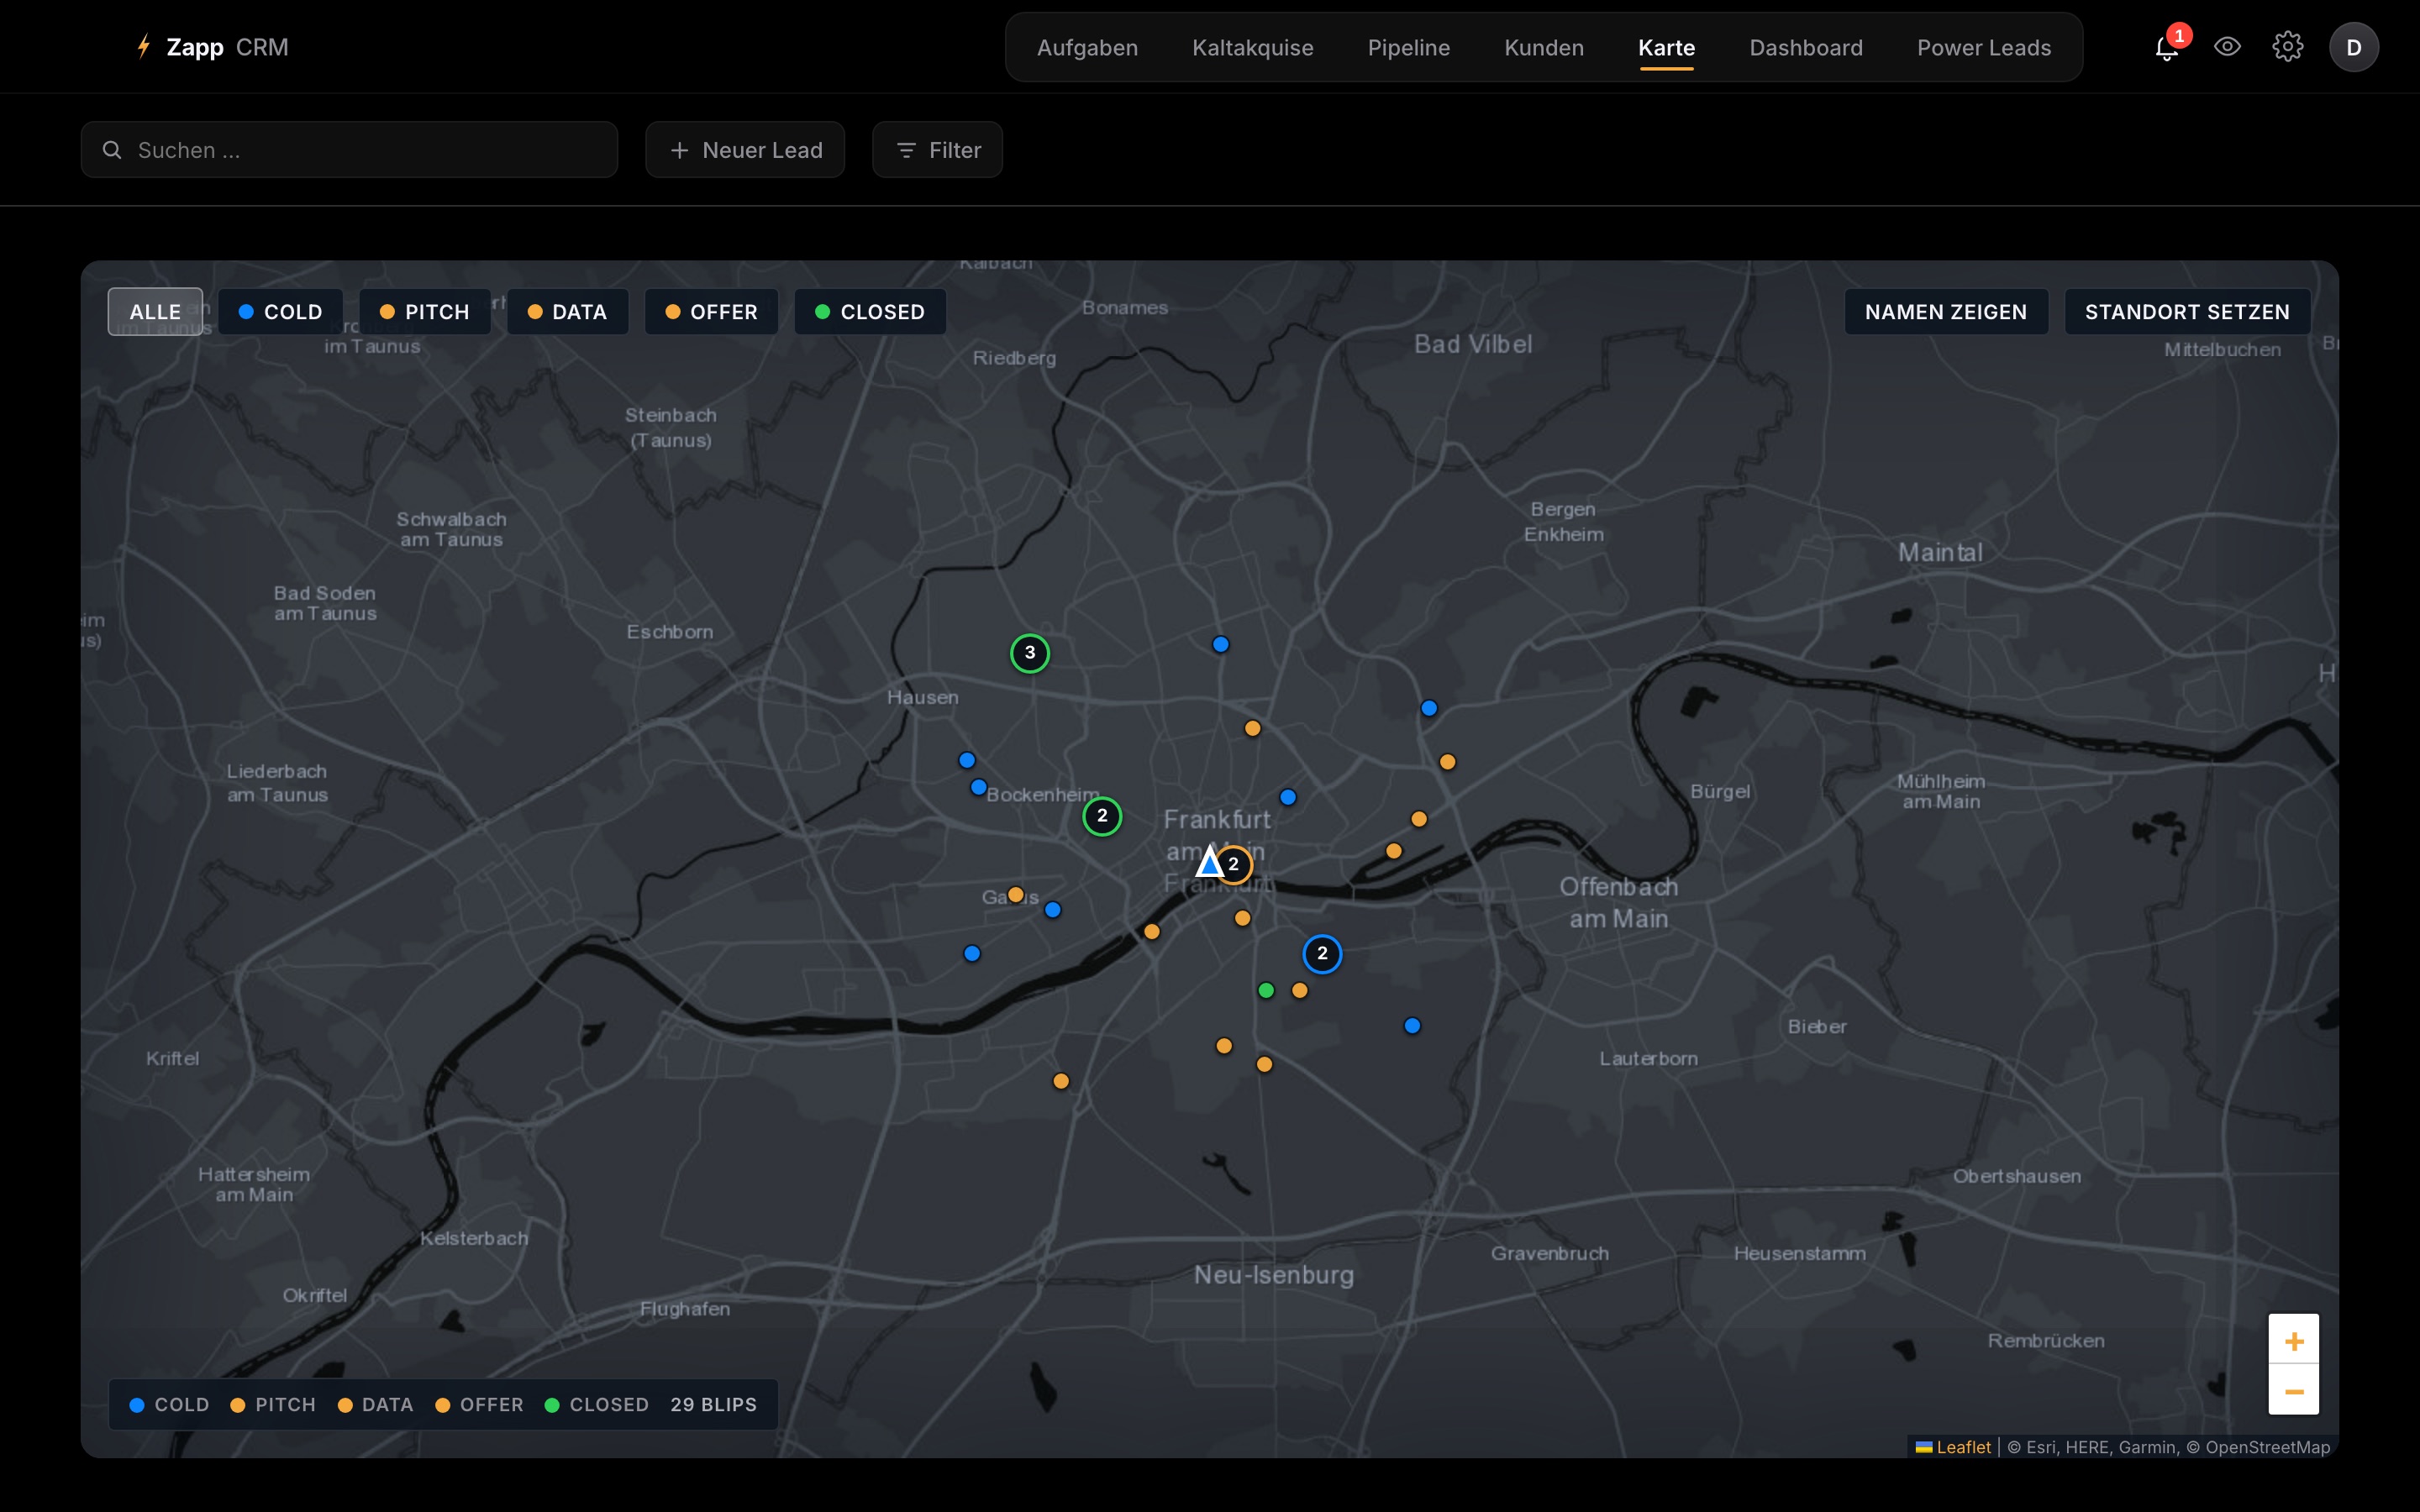
Task: Toggle the DATA filter chip
Action: (x=567, y=312)
